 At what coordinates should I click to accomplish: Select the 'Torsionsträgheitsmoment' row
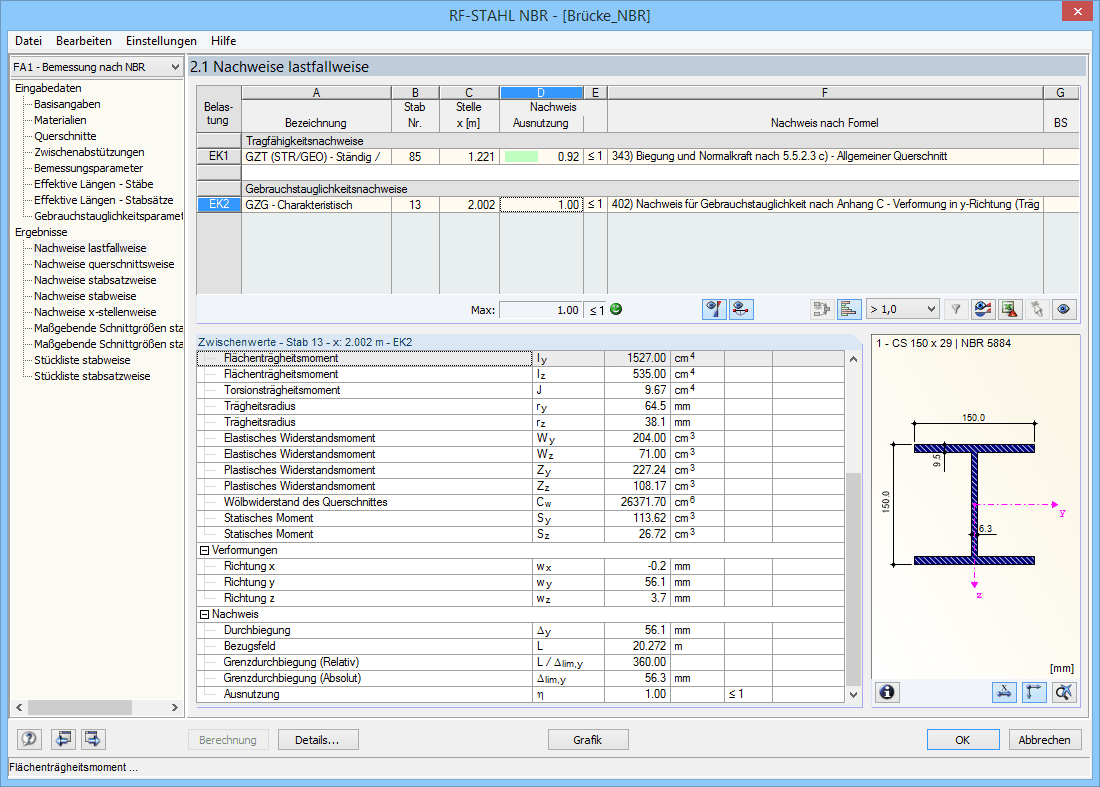pyautogui.click(x=521, y=390)
